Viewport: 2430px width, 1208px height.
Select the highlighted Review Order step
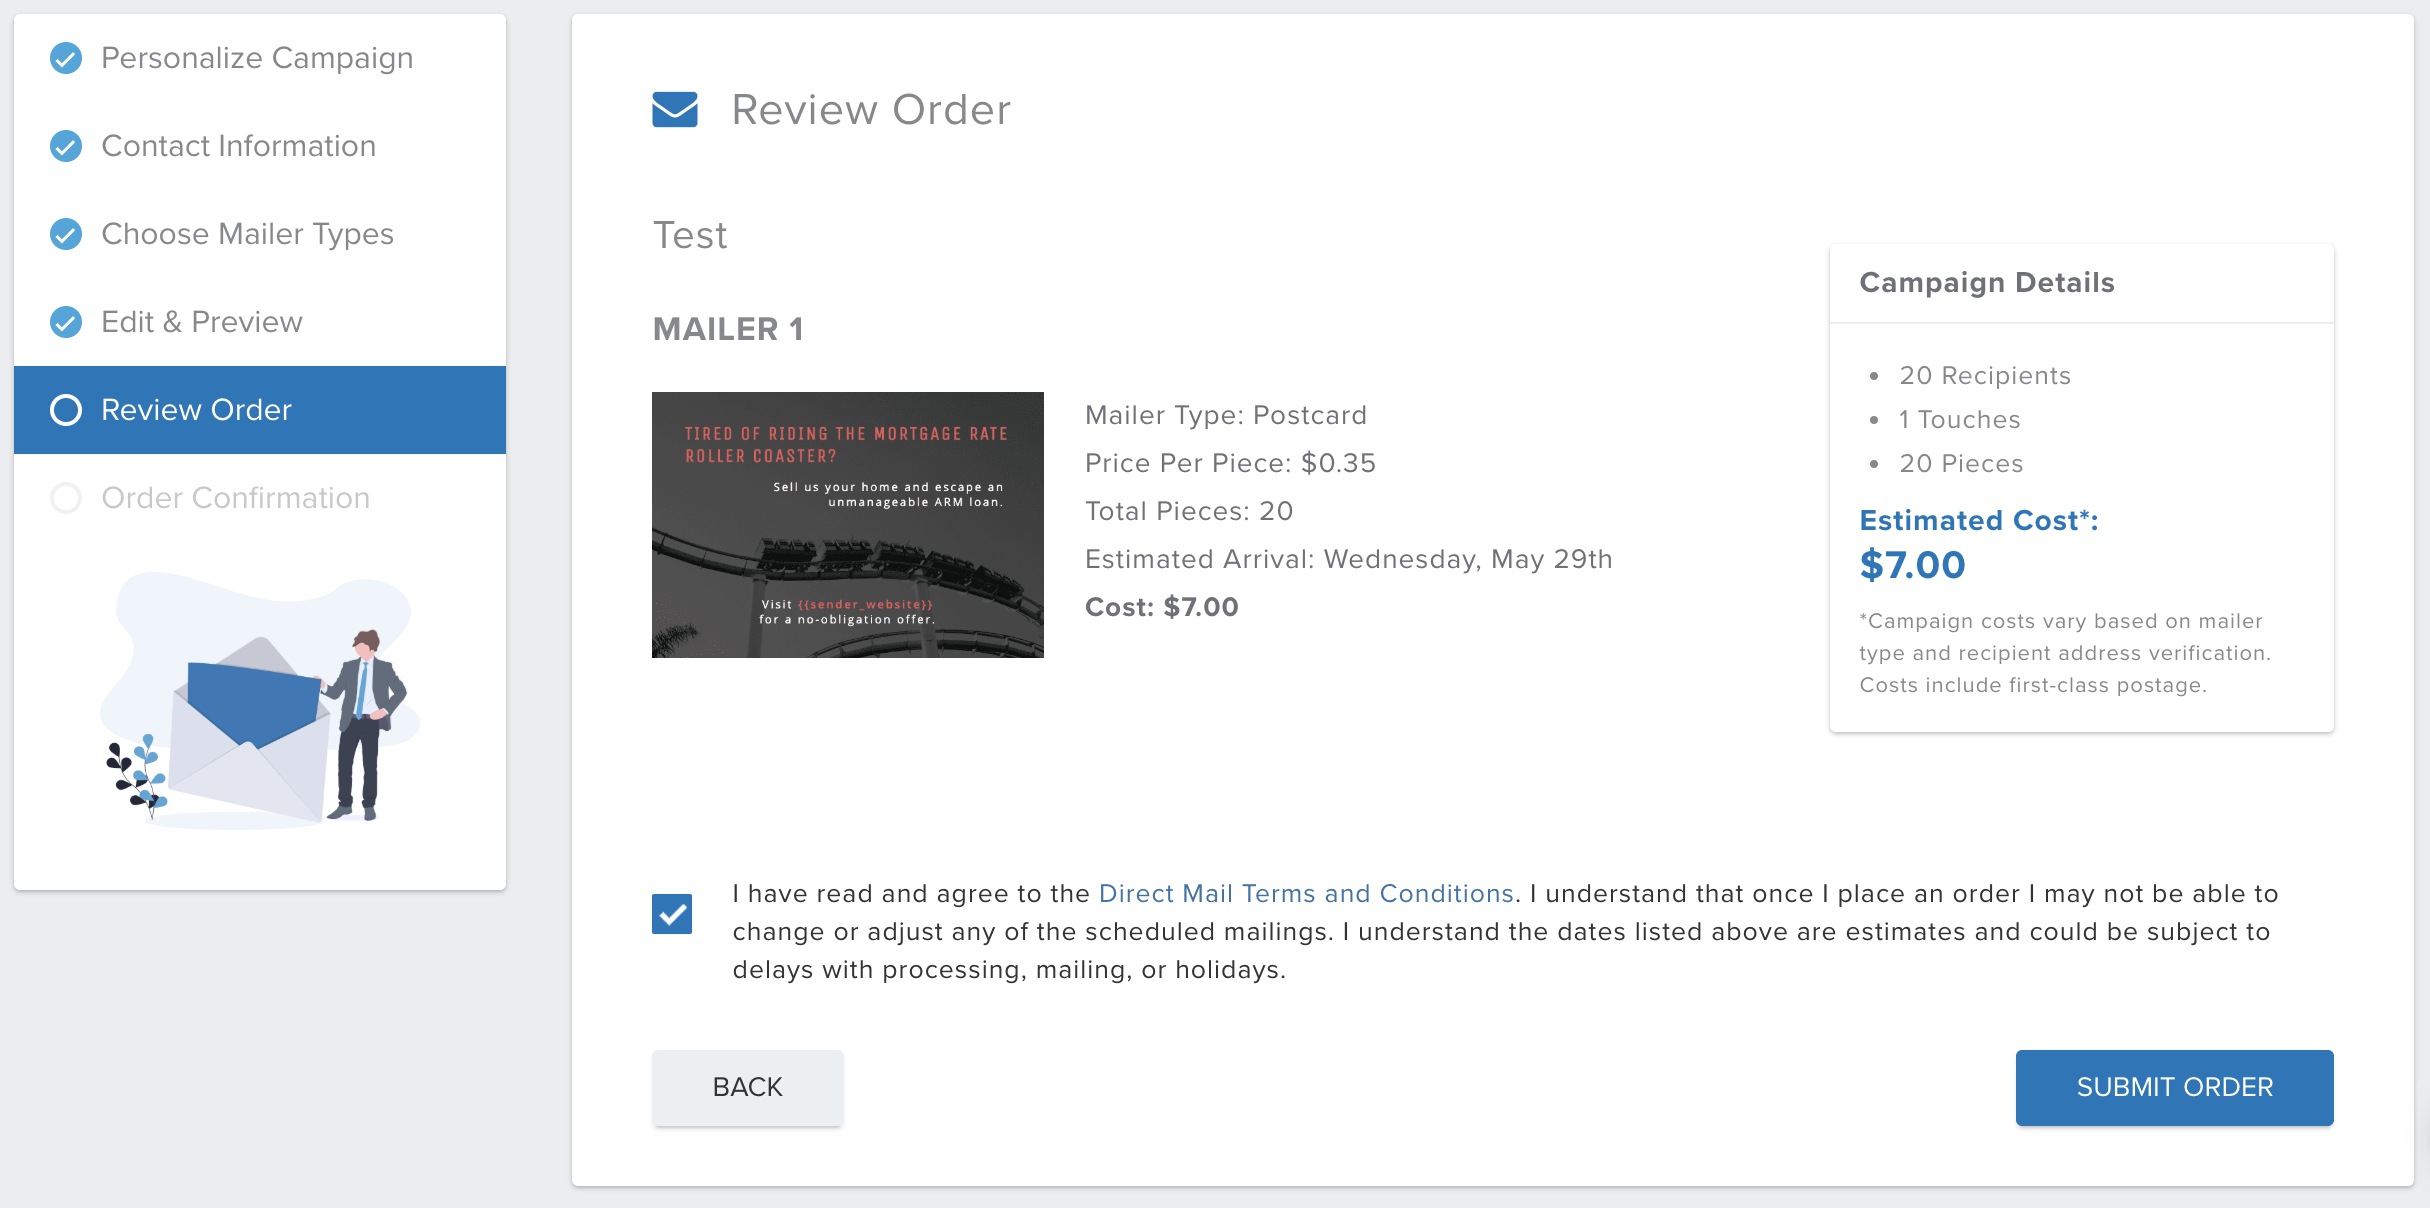pyautogui.click(x=260, y=410)
